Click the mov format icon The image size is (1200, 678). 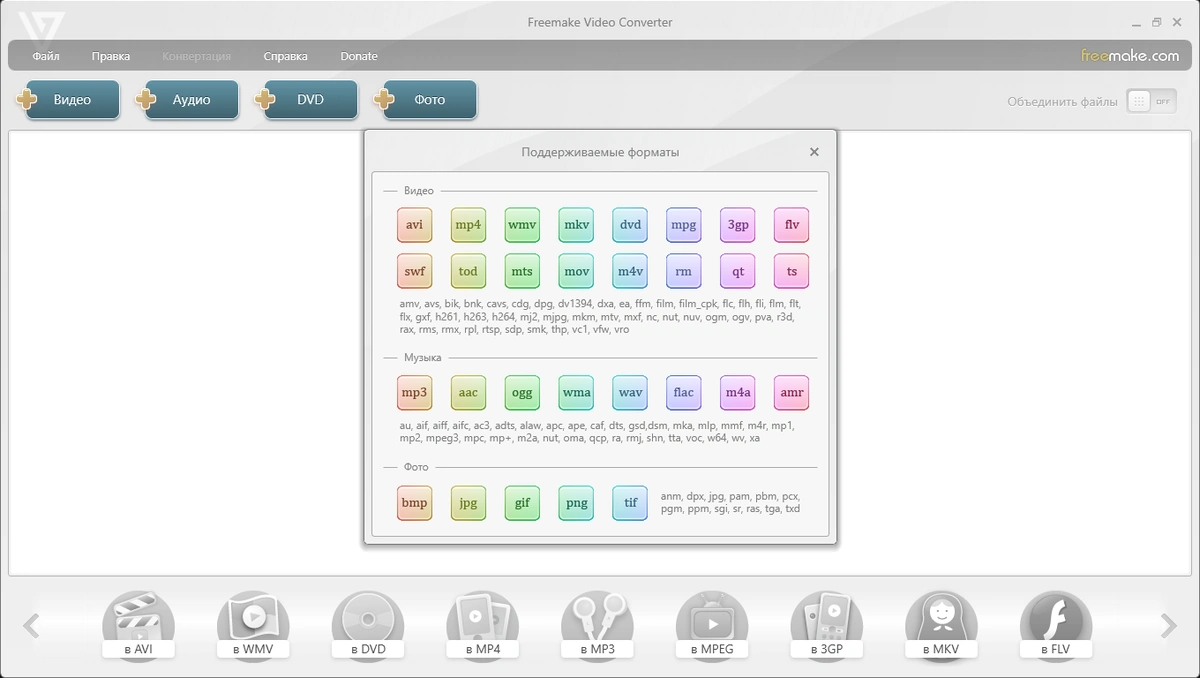tap(576, 271)
